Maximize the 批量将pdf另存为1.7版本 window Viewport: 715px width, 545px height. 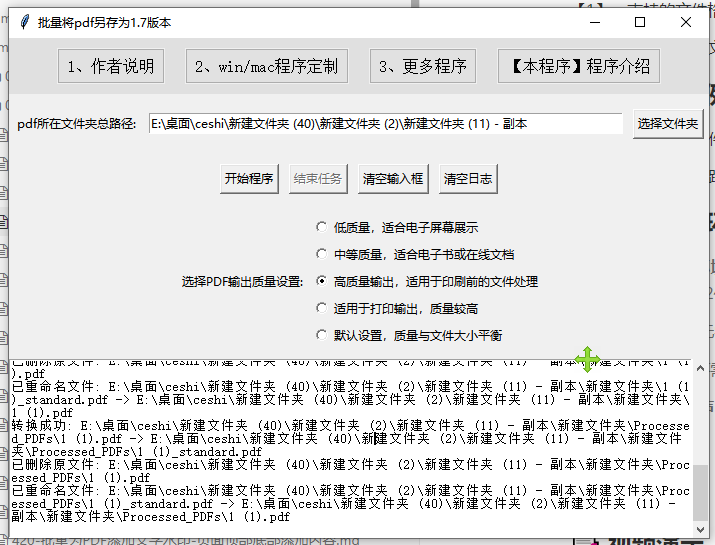click(640, 22)
